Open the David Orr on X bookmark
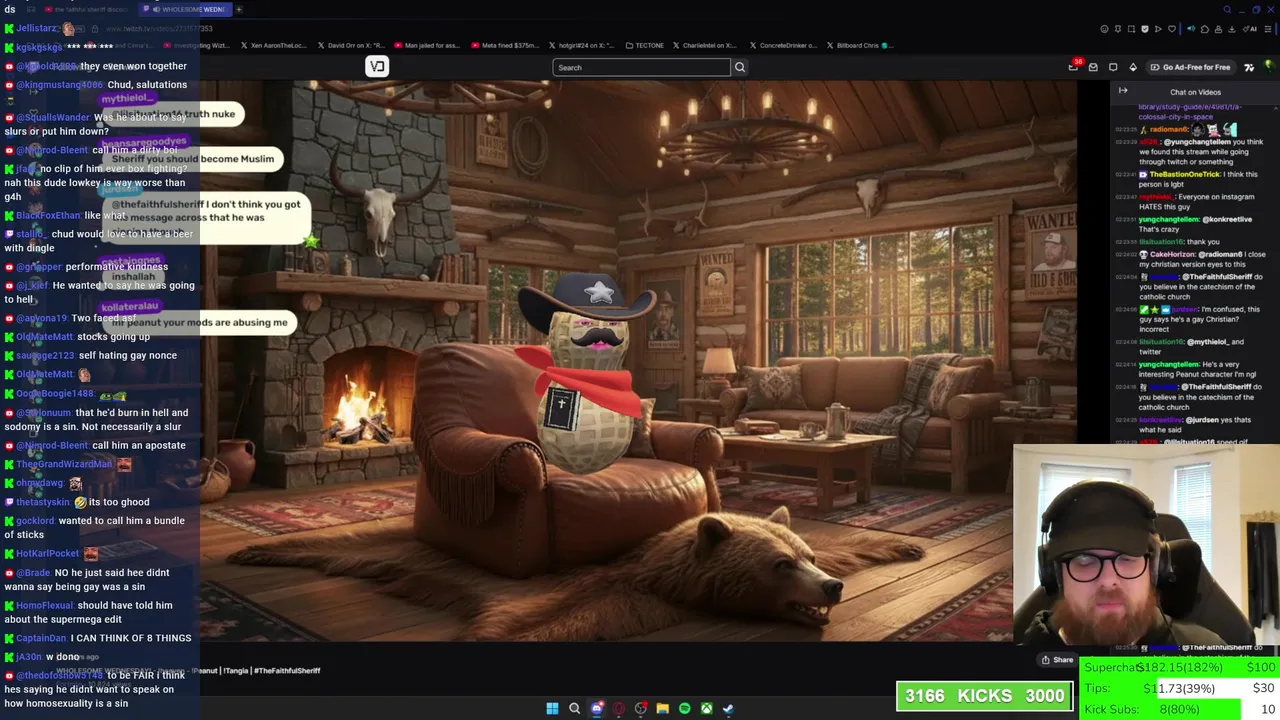 point(349,45)
